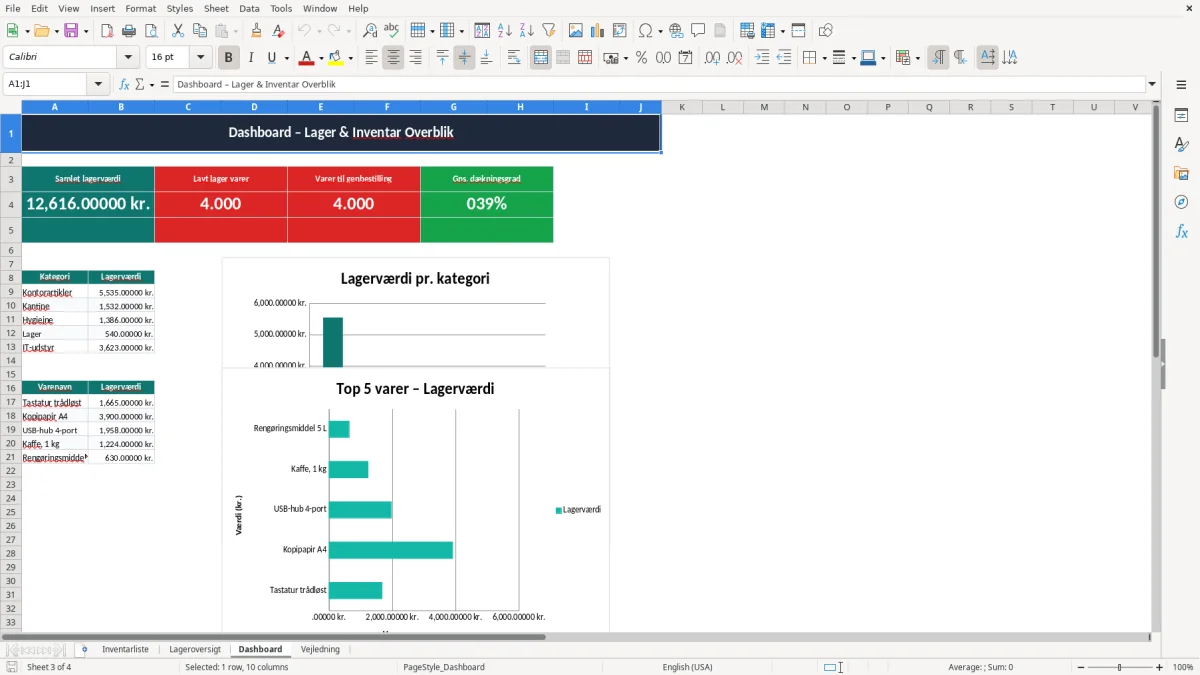This screenshot has height=675, width=1200.
Task: Define print area
Action: (x=747, y=31)
